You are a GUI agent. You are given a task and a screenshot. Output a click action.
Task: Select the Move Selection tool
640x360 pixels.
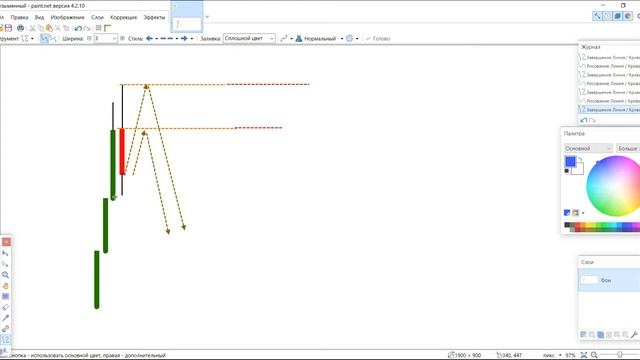coord(5,264)
